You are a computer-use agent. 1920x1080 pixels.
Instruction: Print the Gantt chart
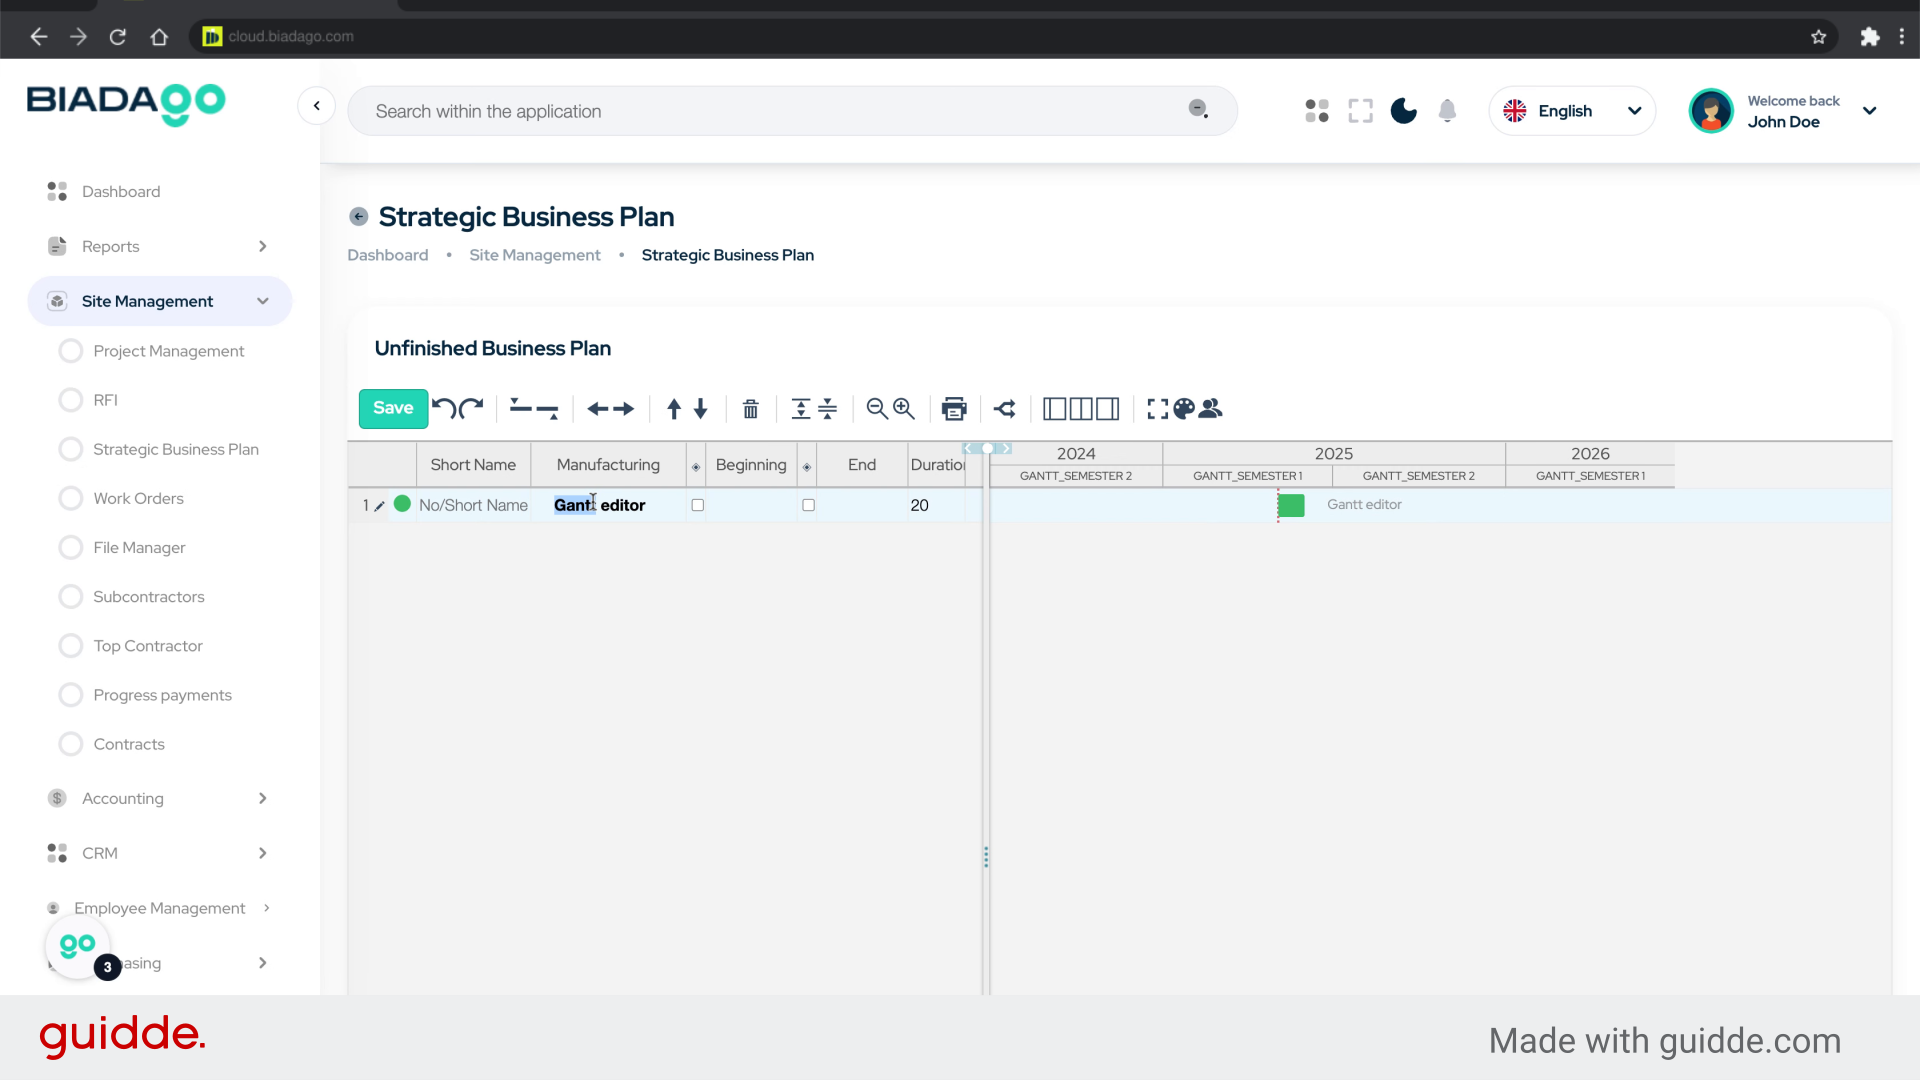click(954, 408)
